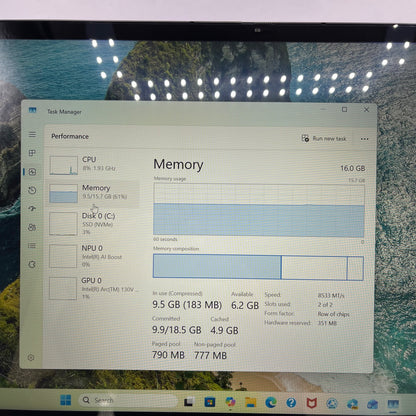Open the three-dot more options menu
416x416 pixels.
364,139
